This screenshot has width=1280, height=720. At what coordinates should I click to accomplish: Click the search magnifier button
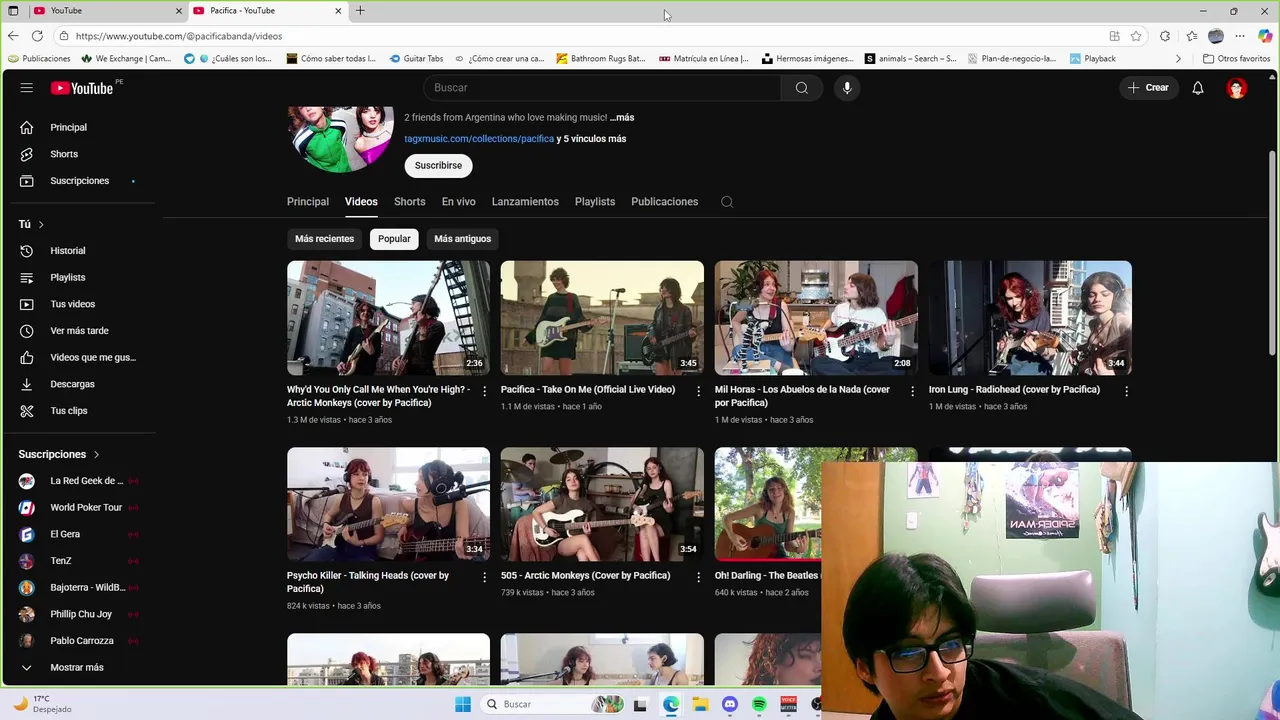[802, 88]
